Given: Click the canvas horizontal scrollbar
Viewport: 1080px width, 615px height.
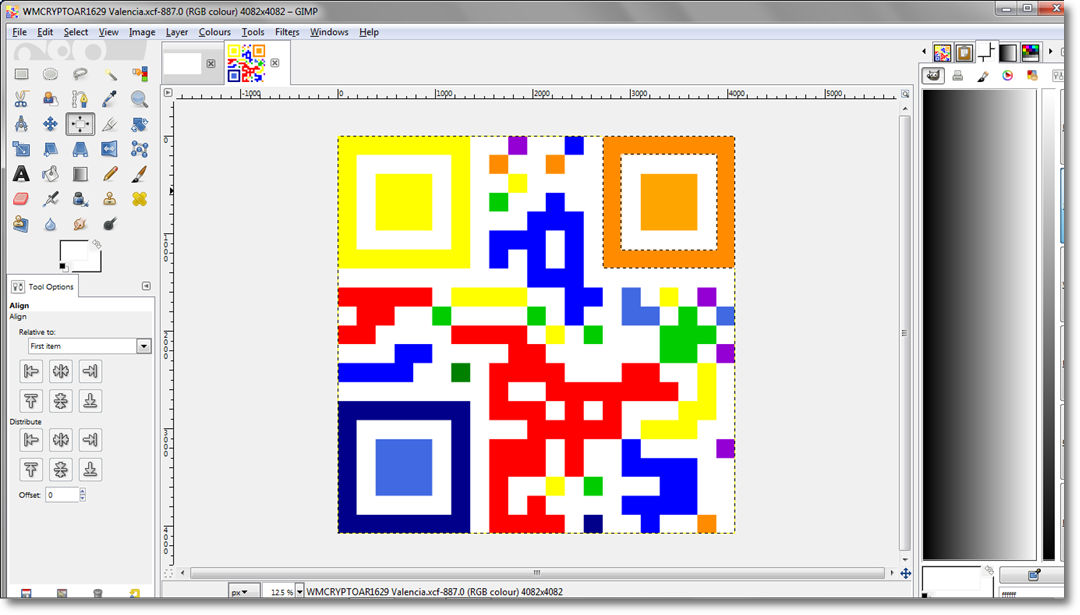Looking at the screenshot, I should (x=537, y=573).
